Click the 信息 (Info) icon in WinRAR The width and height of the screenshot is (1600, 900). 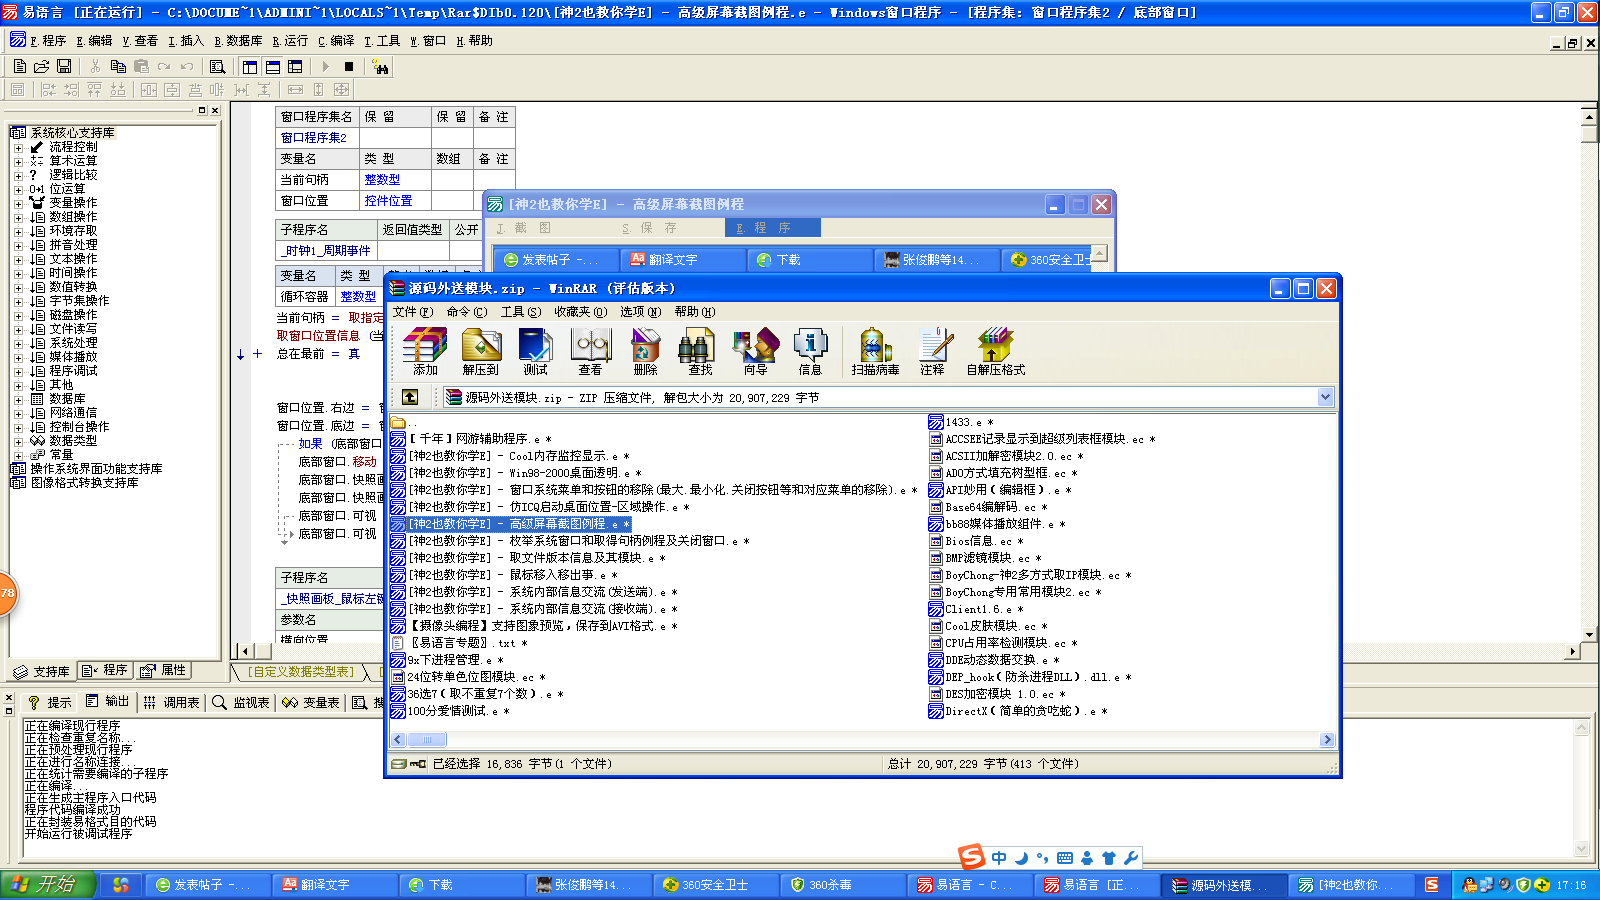(x=811, y=352)
